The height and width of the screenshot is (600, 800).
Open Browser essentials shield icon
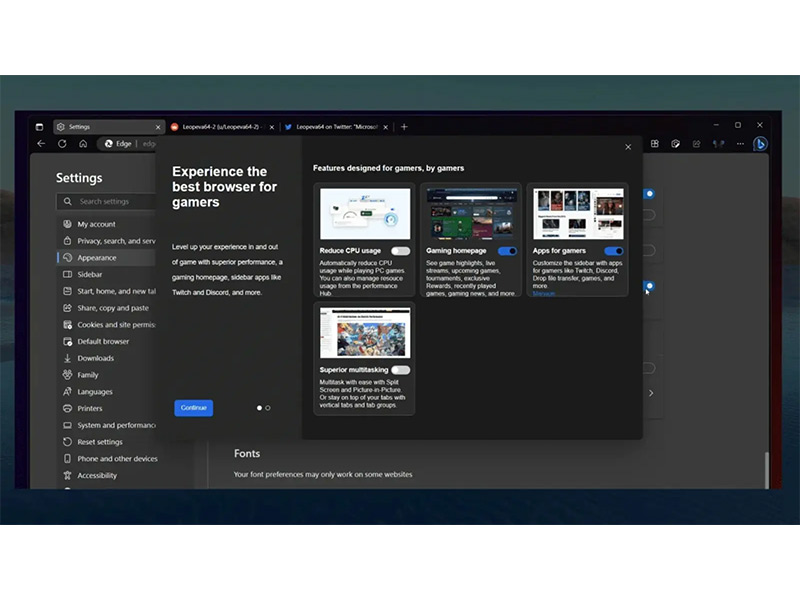[676, 144]
